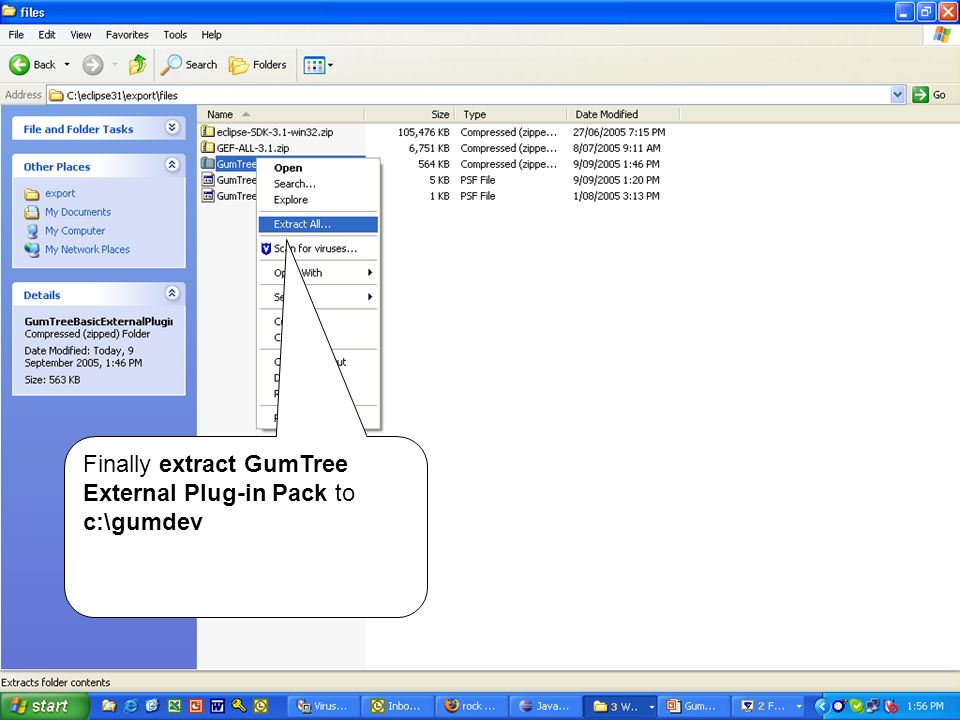Open My Computer link
Viewport: 960px width, 720px height.
75,231
